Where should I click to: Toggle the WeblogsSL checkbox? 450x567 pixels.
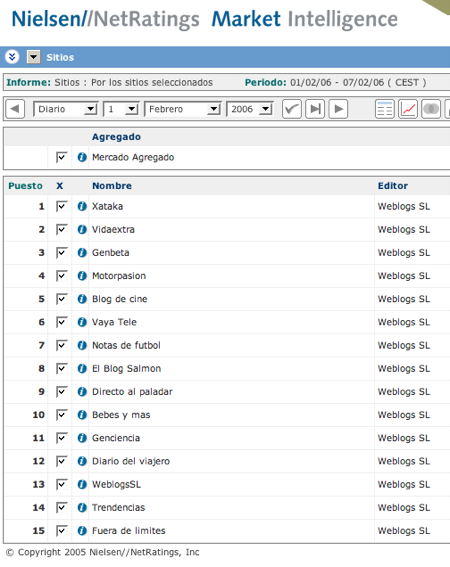click(x=61, y=484)
